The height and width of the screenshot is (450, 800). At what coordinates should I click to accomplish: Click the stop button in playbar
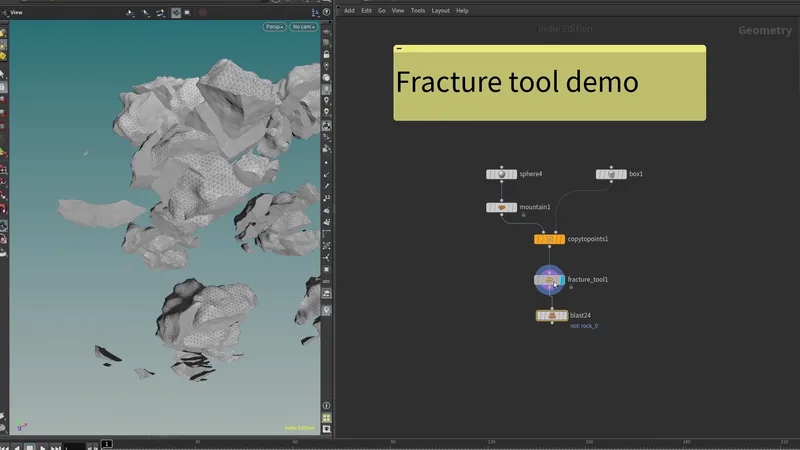coord(30,447)
